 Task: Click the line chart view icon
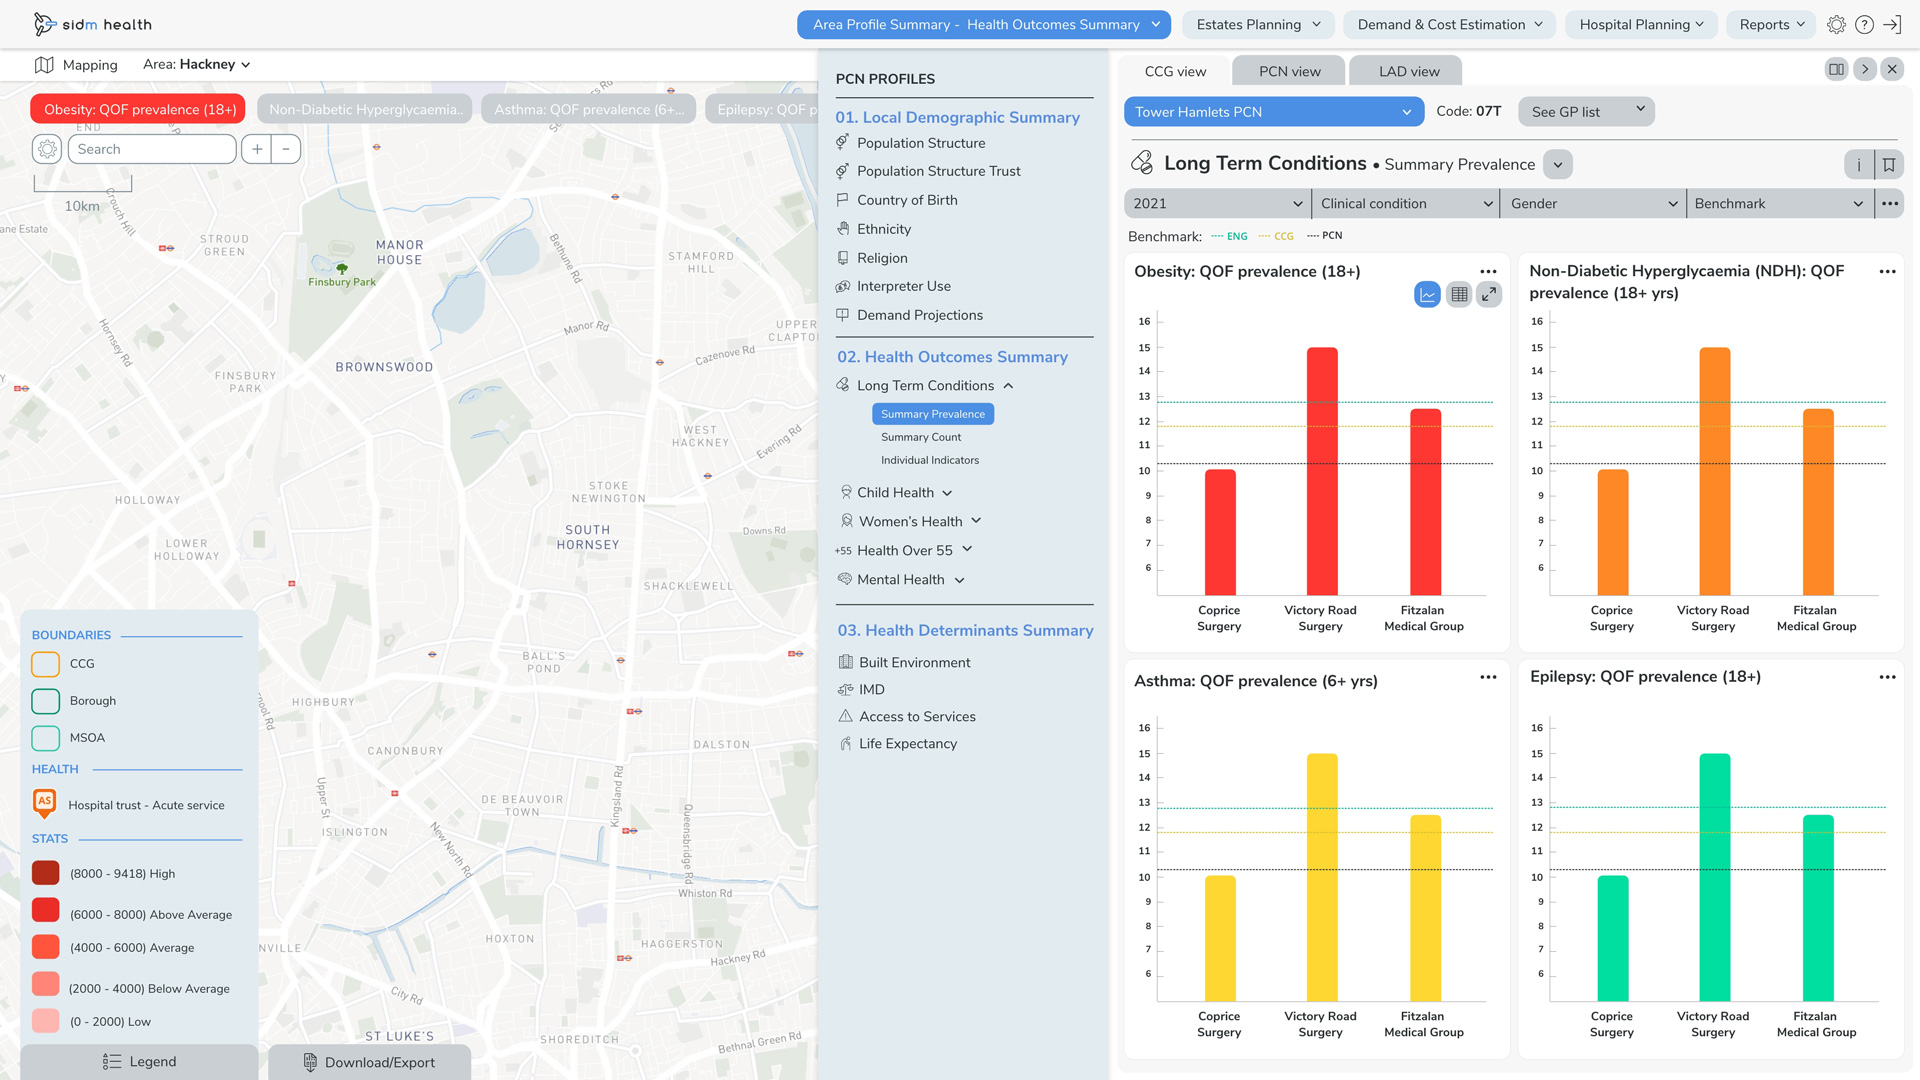(1427, 294)
